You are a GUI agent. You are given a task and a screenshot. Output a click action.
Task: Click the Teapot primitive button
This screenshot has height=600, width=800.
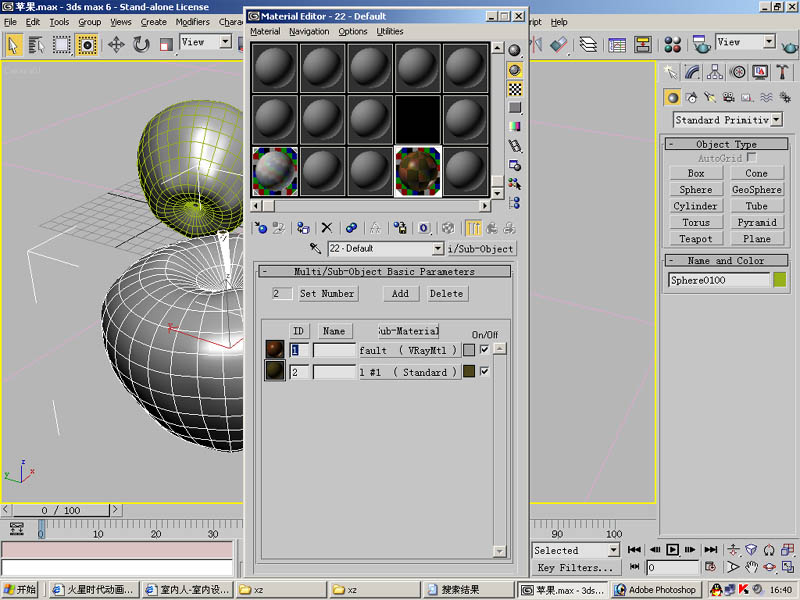tap(696, 239)
